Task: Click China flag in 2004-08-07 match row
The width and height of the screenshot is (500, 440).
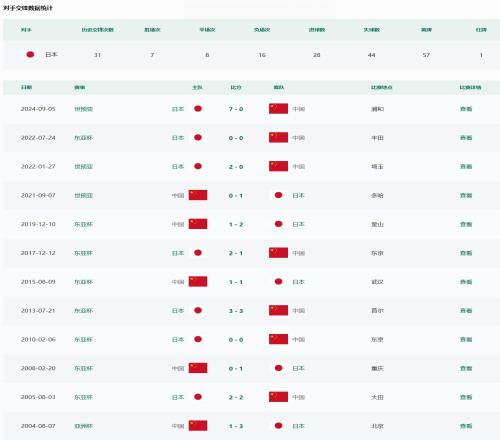Action: (x=198, y=426)
